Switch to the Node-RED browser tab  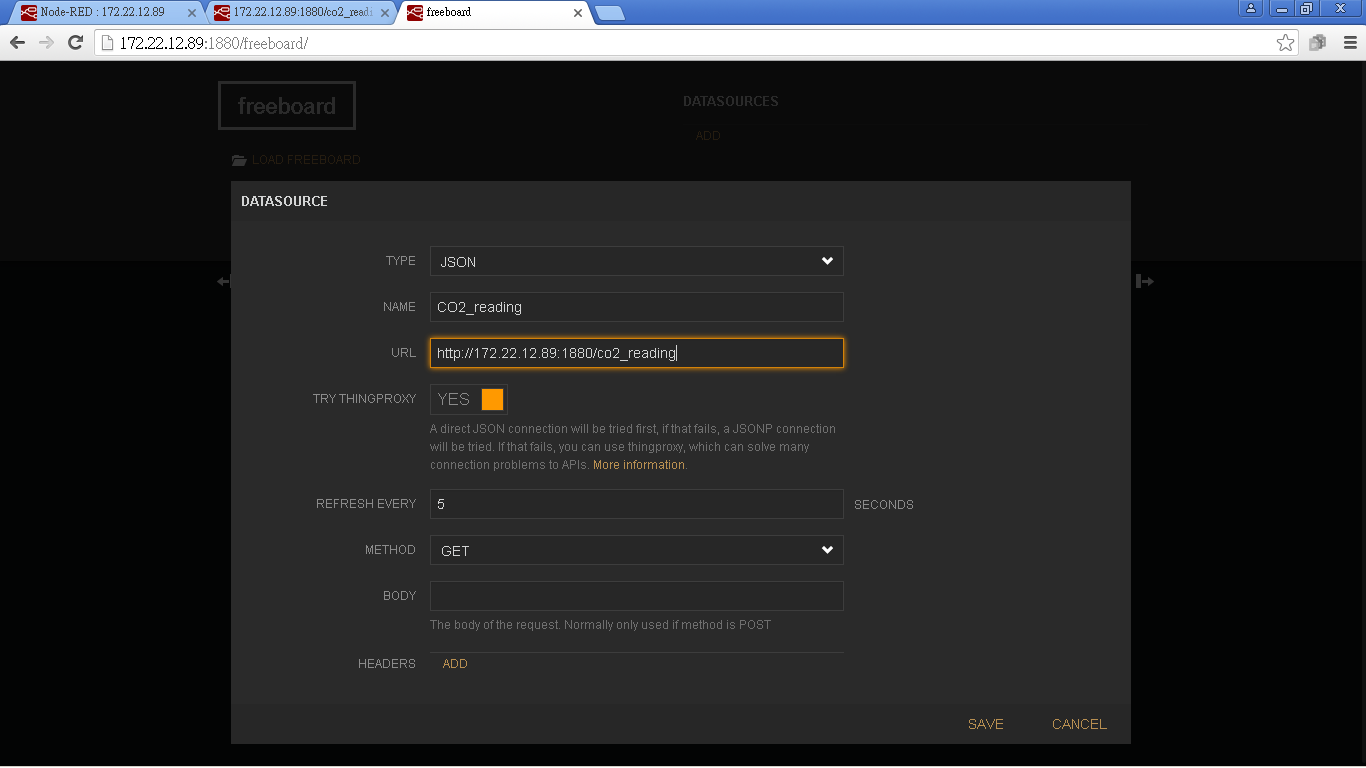click(x=102, y=13)
